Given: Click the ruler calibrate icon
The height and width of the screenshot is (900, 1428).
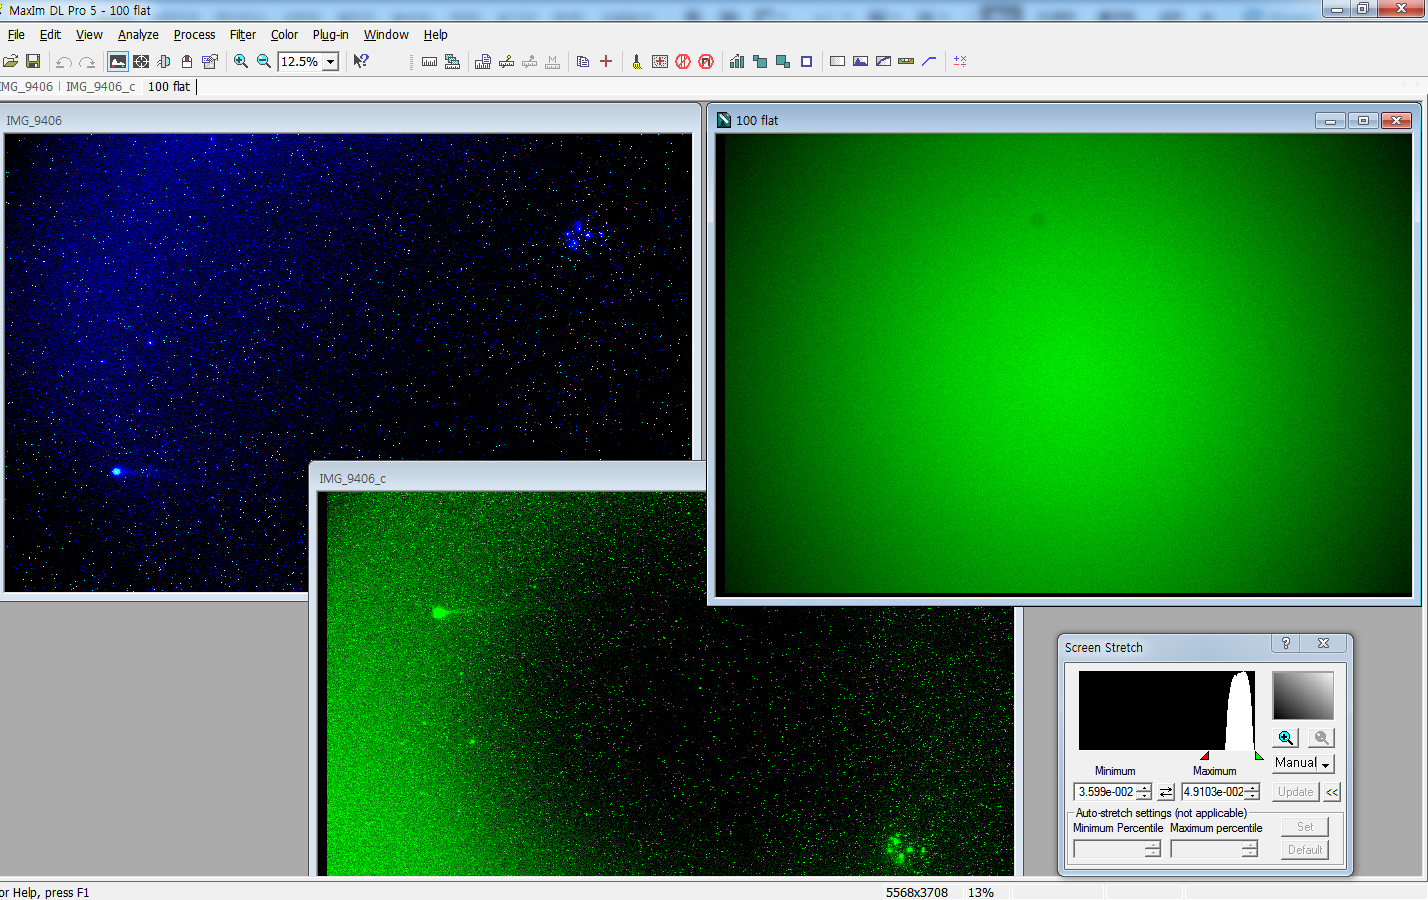Looking at the screenshot, I should pos(429,61).
